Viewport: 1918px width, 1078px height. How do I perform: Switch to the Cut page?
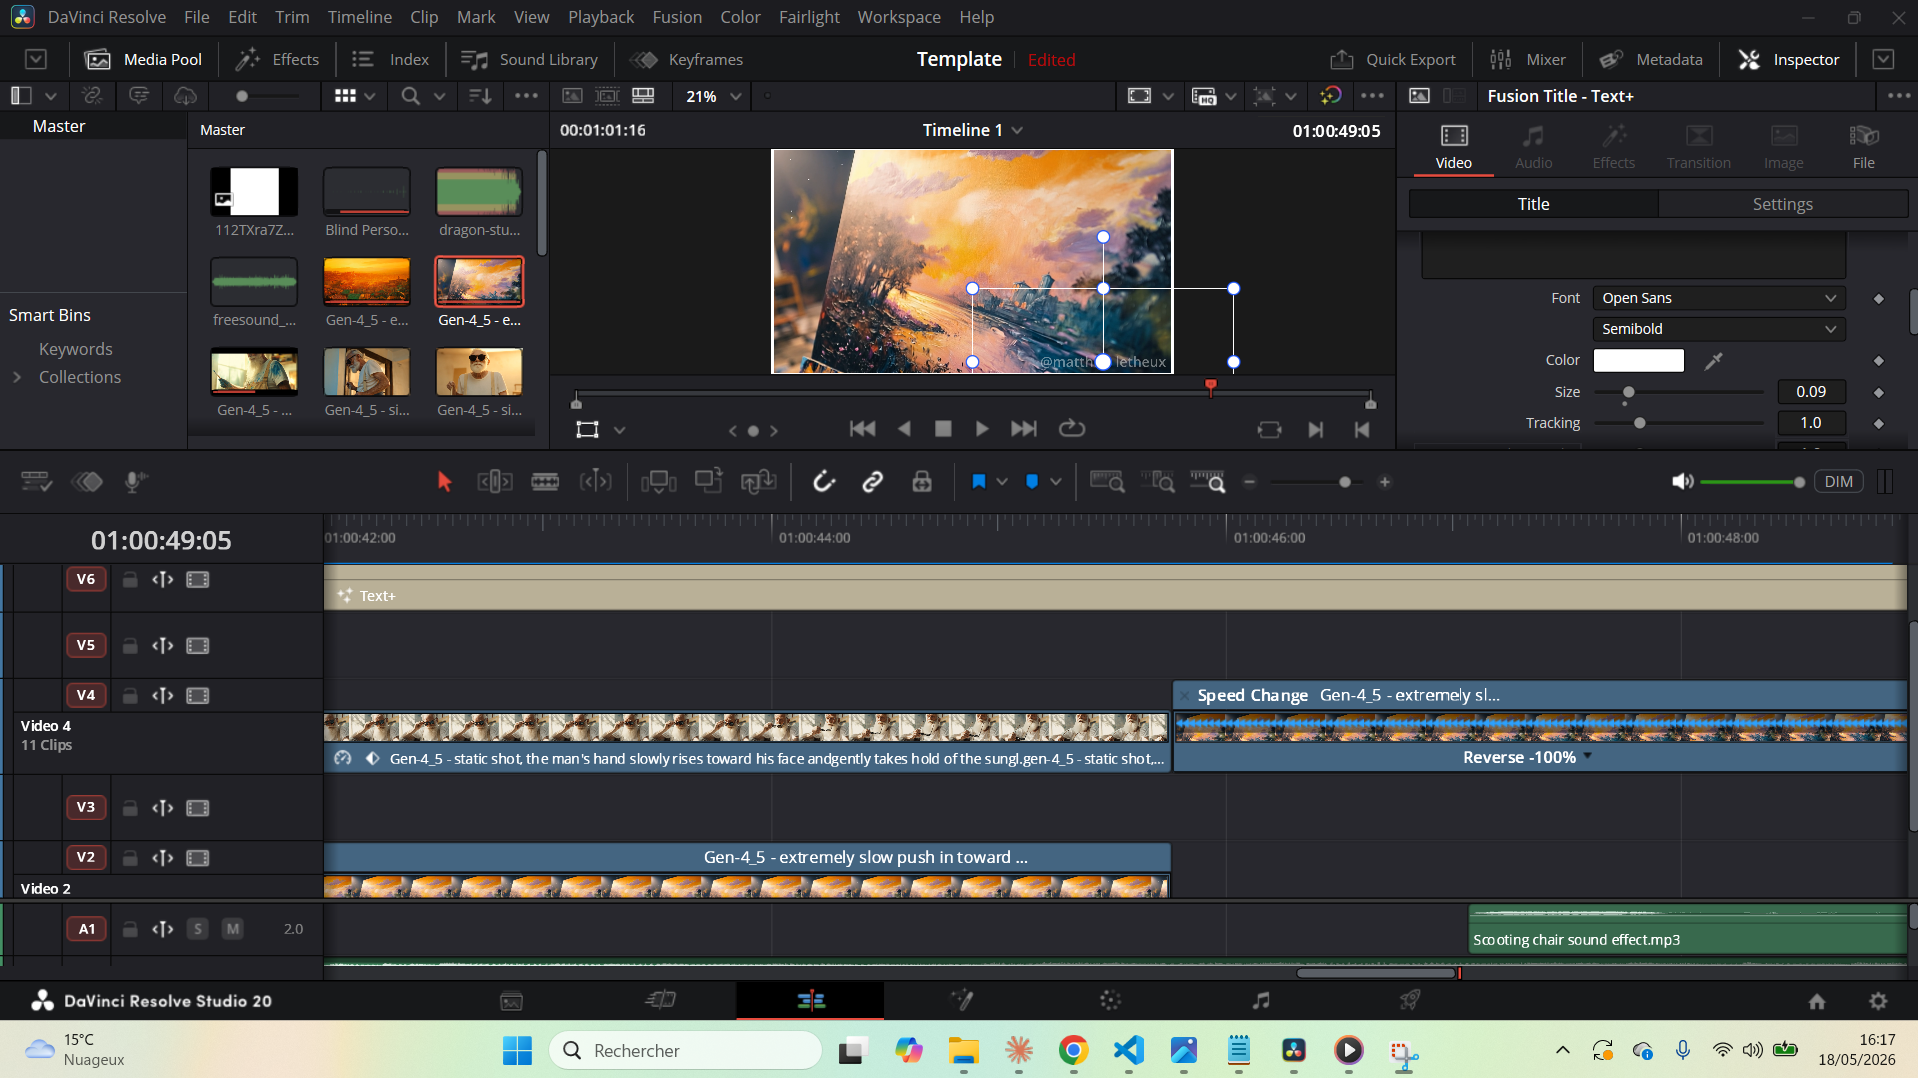[x=661, y=1000]
